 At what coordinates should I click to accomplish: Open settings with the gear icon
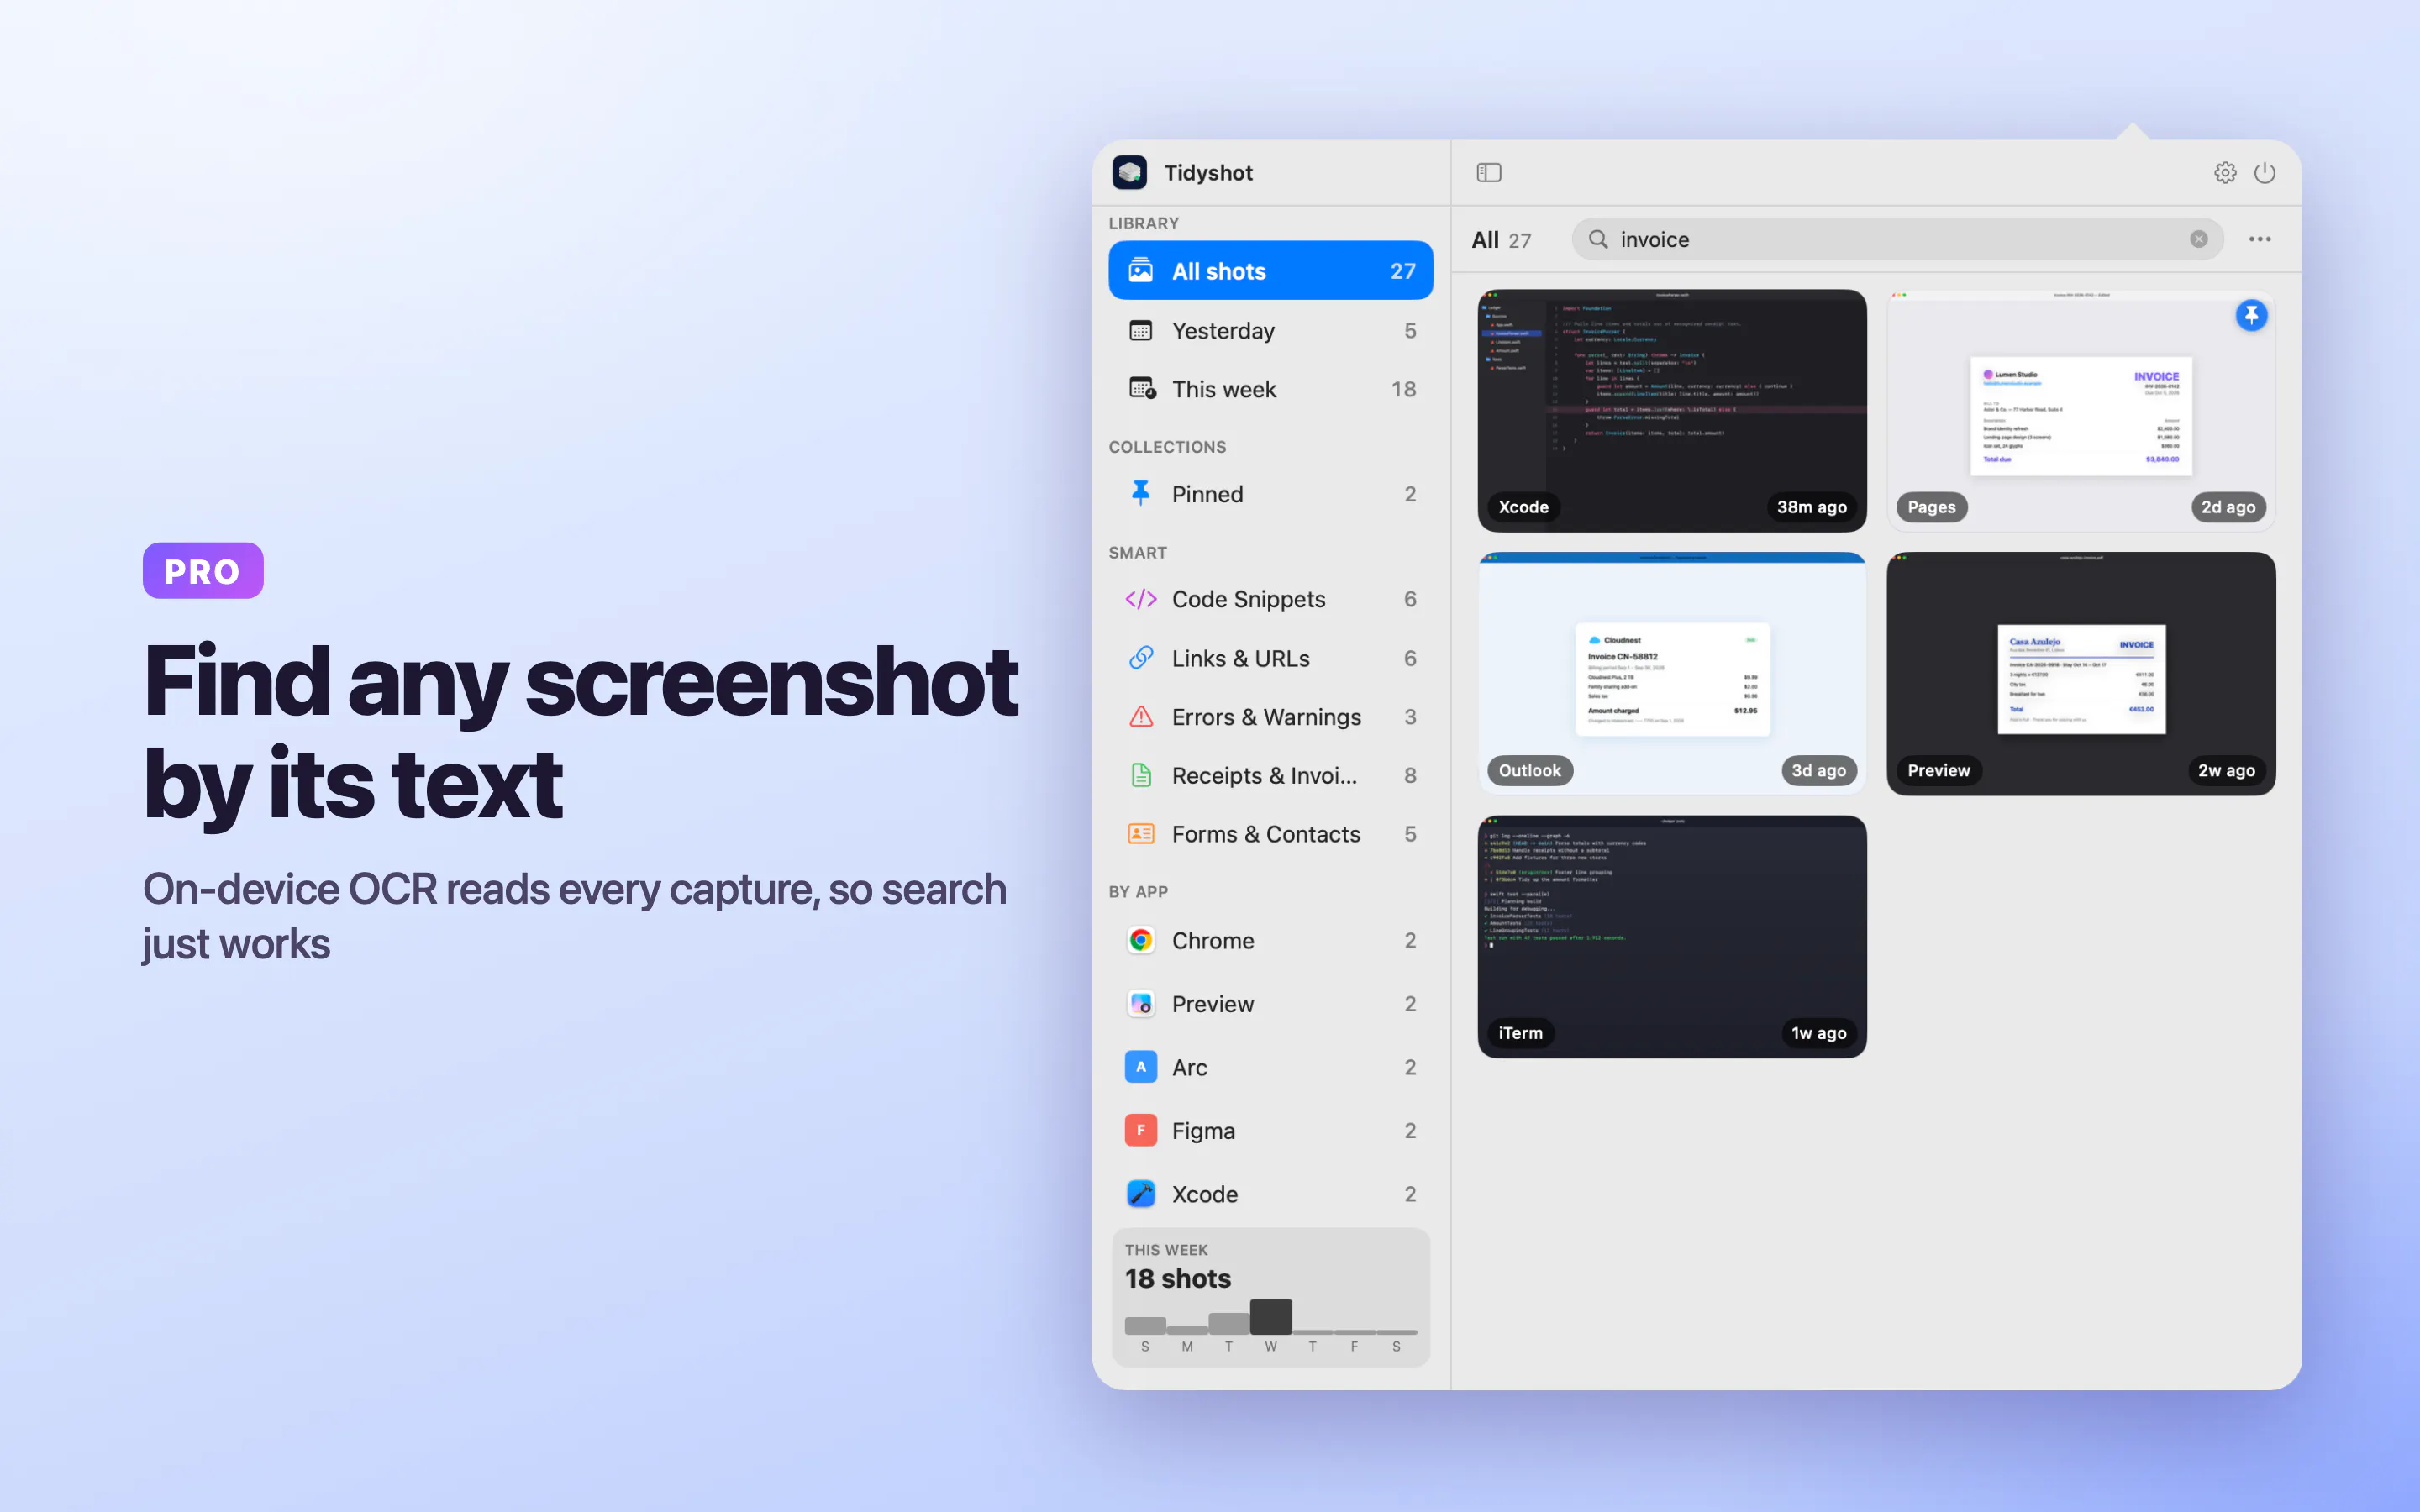(x=2225, y=173)
